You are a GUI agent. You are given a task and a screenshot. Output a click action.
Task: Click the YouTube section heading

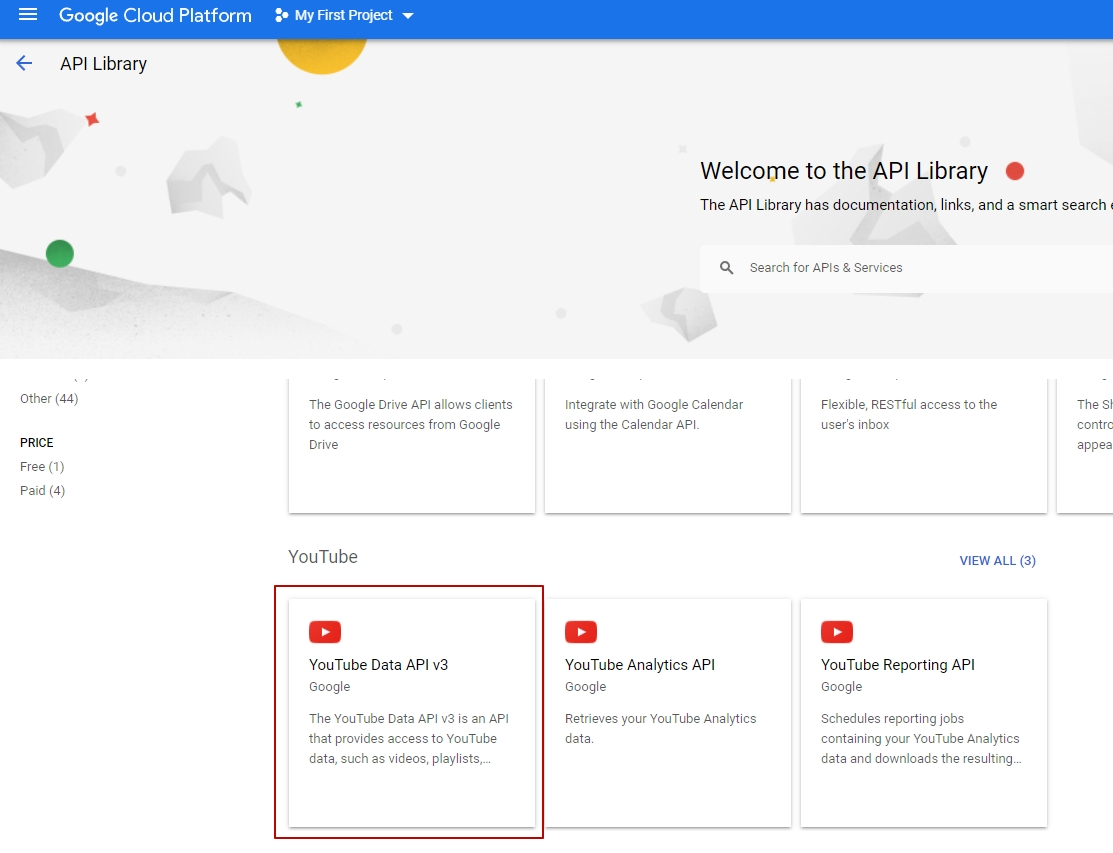pos(323,557)
